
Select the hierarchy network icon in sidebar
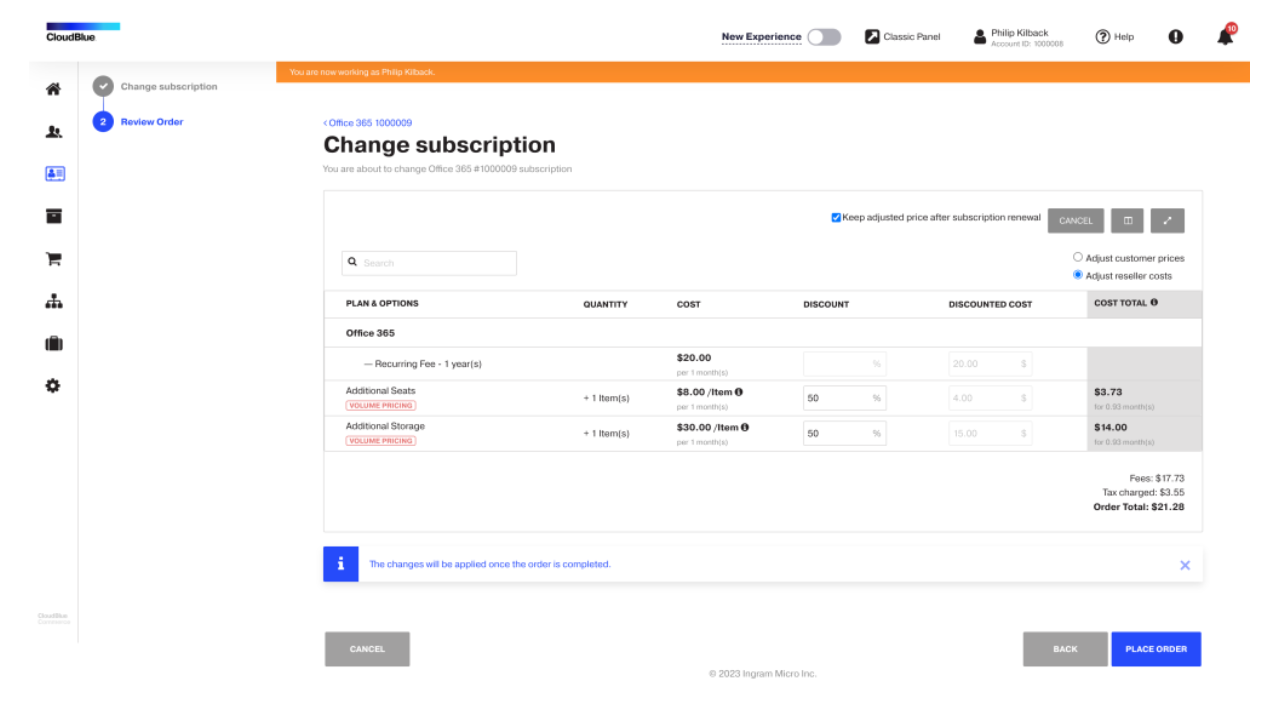(x=53, y=300)
